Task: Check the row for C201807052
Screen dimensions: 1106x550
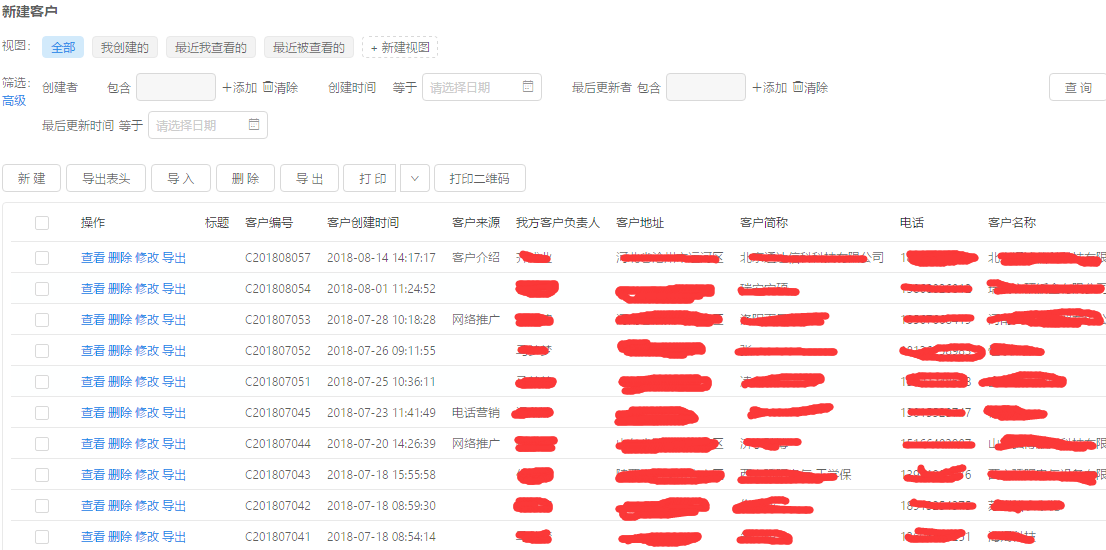Action: (x=42, y=350)
